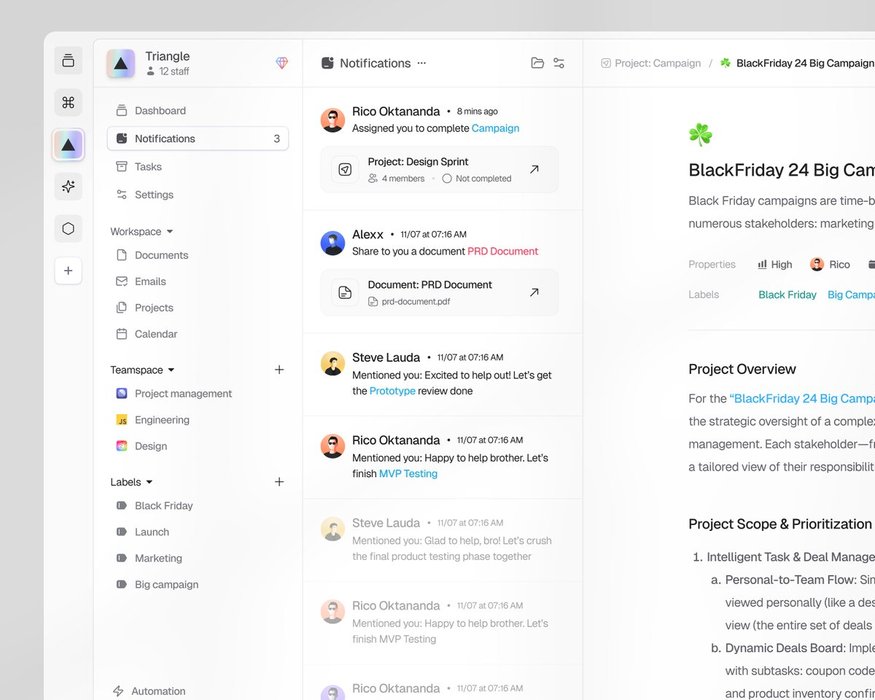
Task: Click the Project Scope & Prioritization heading
Action: coord(780,524)
